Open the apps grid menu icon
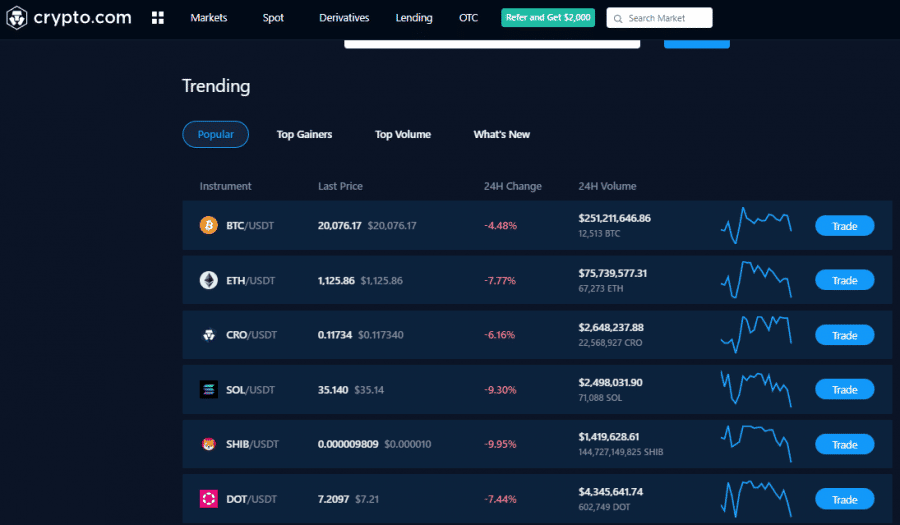 click(x=158, y=18)
